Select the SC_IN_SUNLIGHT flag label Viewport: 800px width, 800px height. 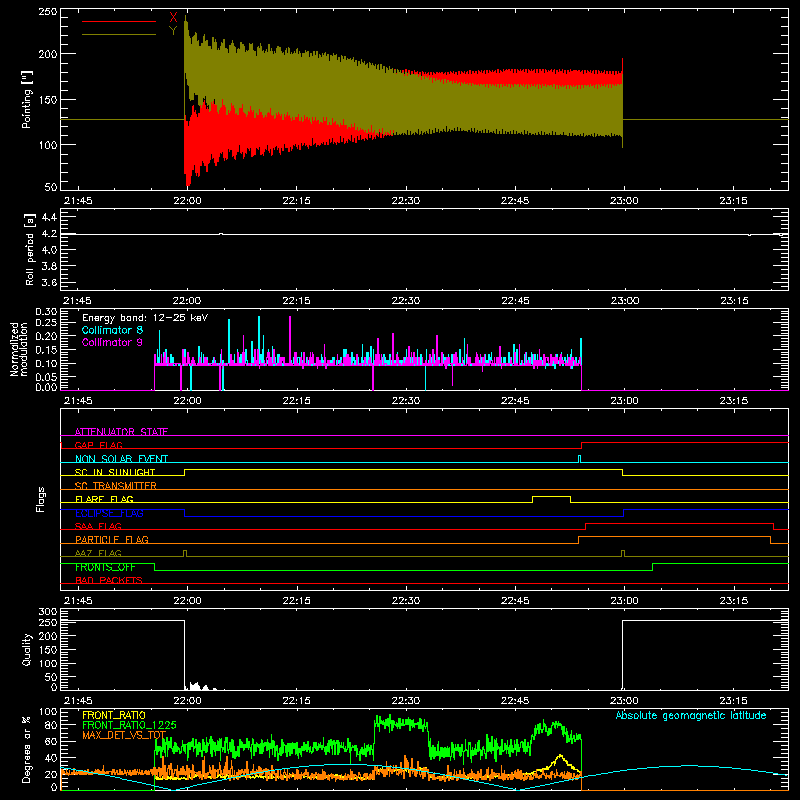tap(115, 472)
